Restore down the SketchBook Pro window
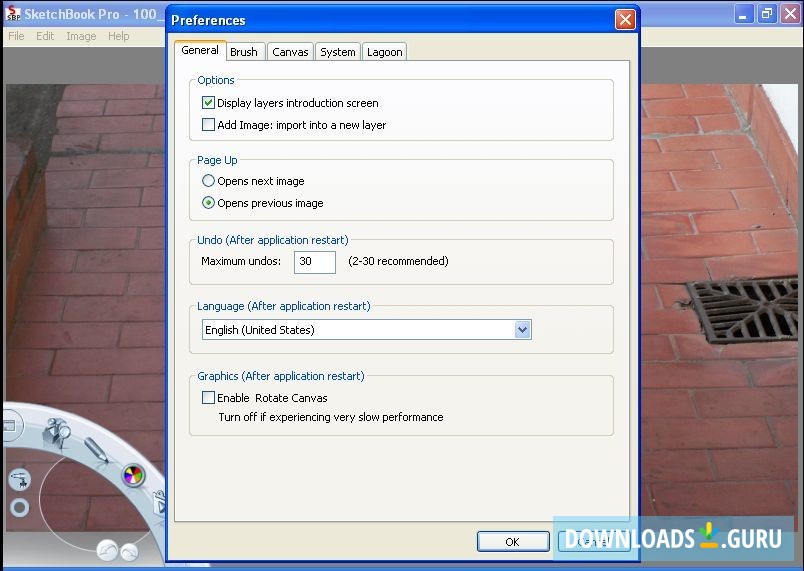 click(767, 14)
